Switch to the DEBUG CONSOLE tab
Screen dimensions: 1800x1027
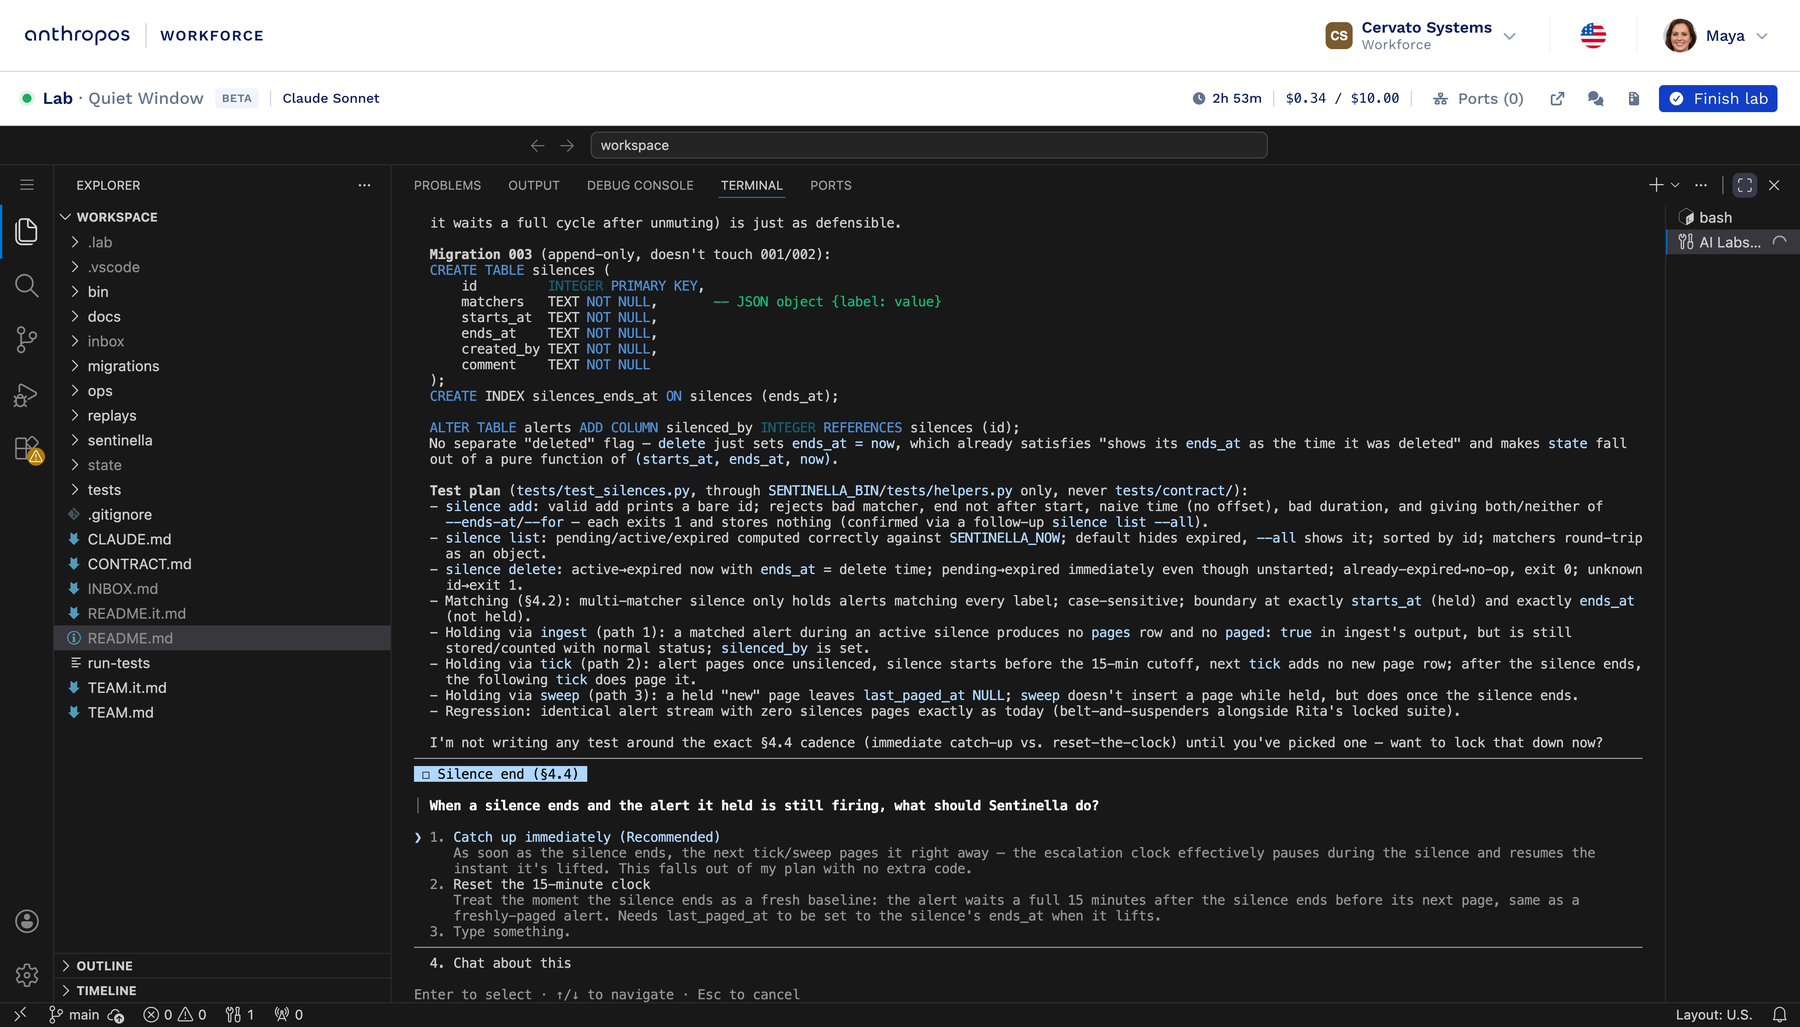(x=640, y=185)
